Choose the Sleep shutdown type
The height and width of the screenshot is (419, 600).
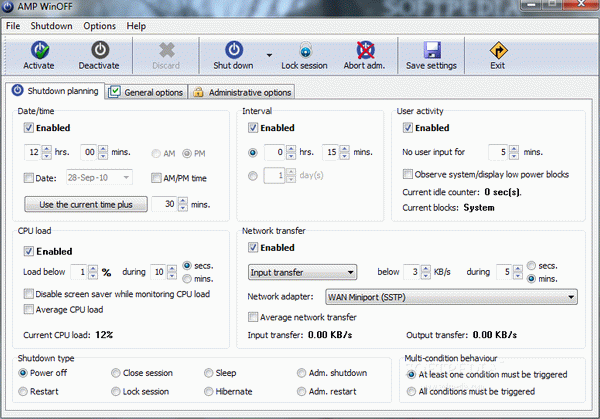pos(209,373)
